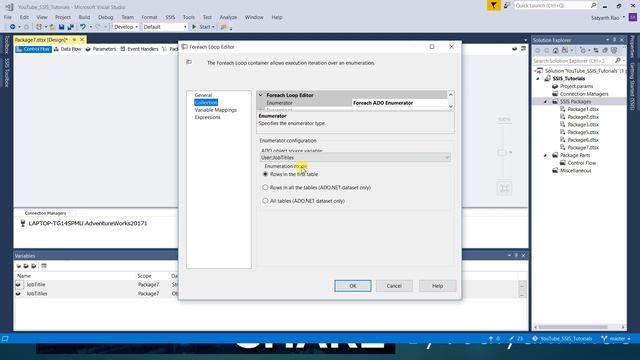Select Expressions page in Foreach Loop Editor
This screenshot has height=360, width=640.
pyautogui.click(x=207, y=118)
